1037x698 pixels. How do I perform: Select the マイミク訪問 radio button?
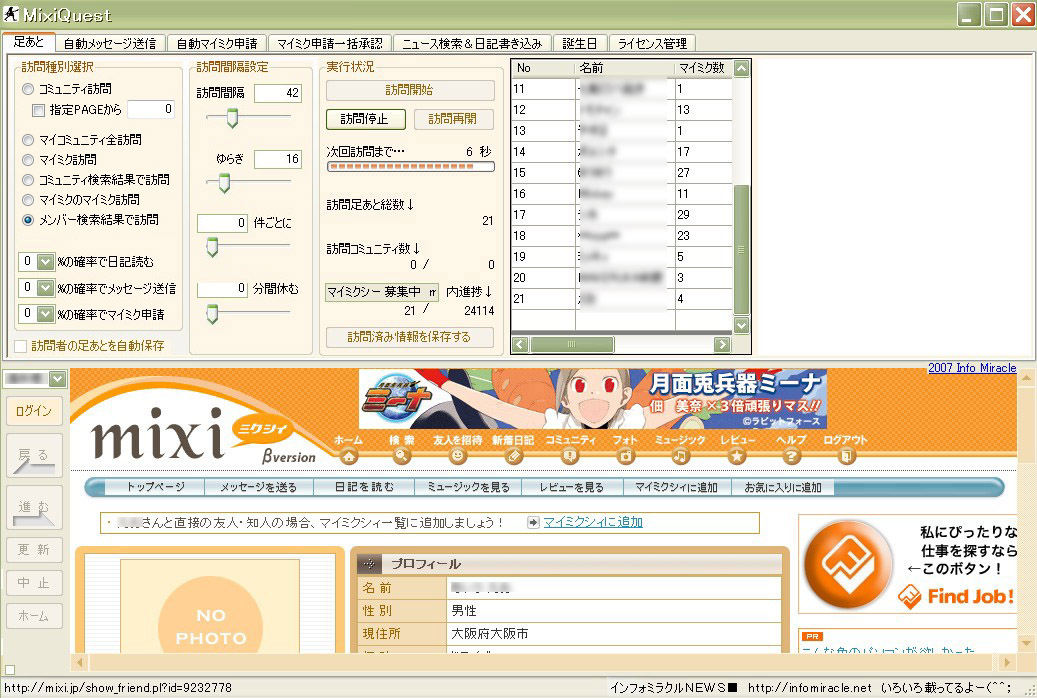[28, 159]
